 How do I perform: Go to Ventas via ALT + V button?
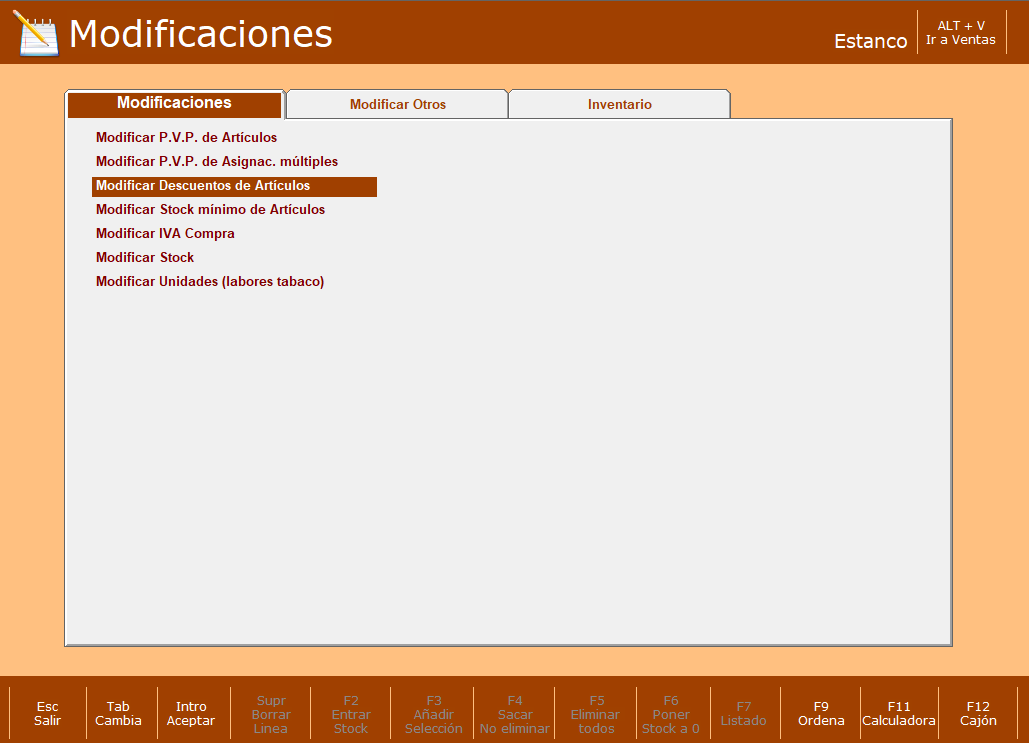(961, 33)
